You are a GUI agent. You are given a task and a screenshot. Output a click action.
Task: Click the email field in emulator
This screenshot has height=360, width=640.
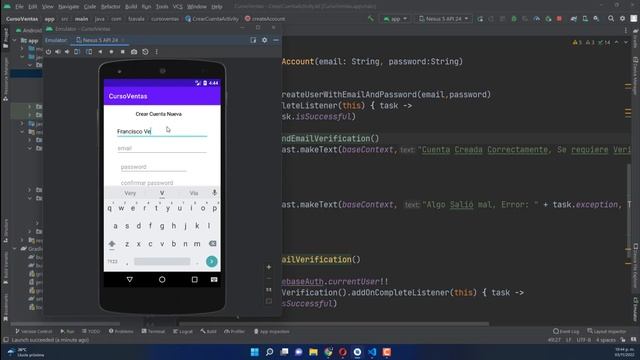(x=162, y=148)
